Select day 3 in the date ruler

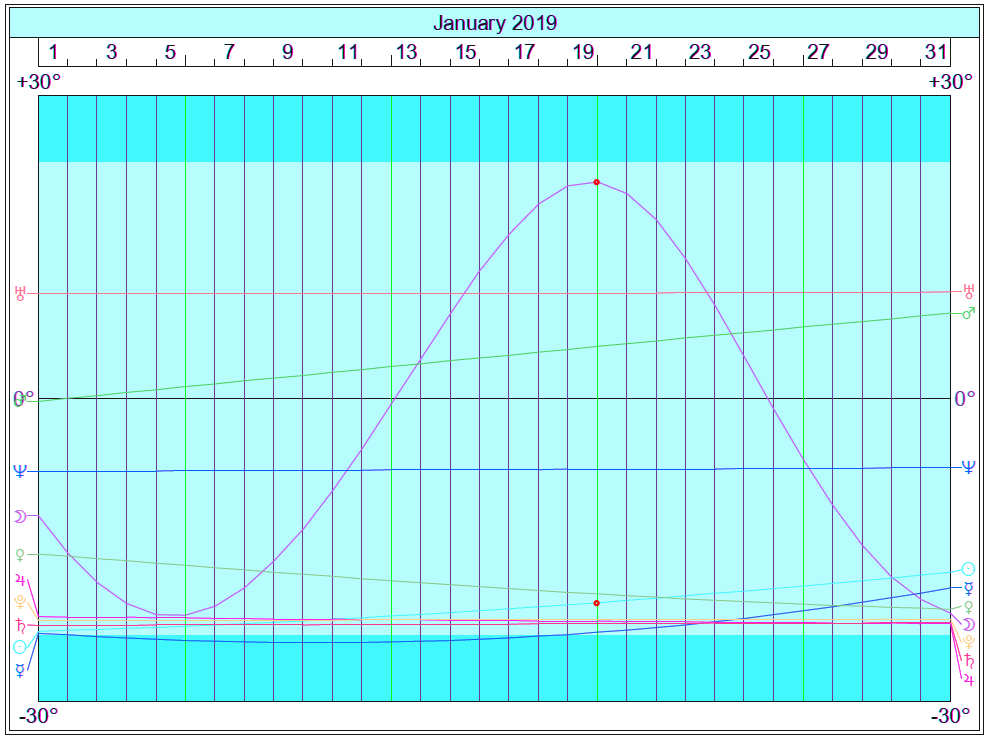coord(112,51)
